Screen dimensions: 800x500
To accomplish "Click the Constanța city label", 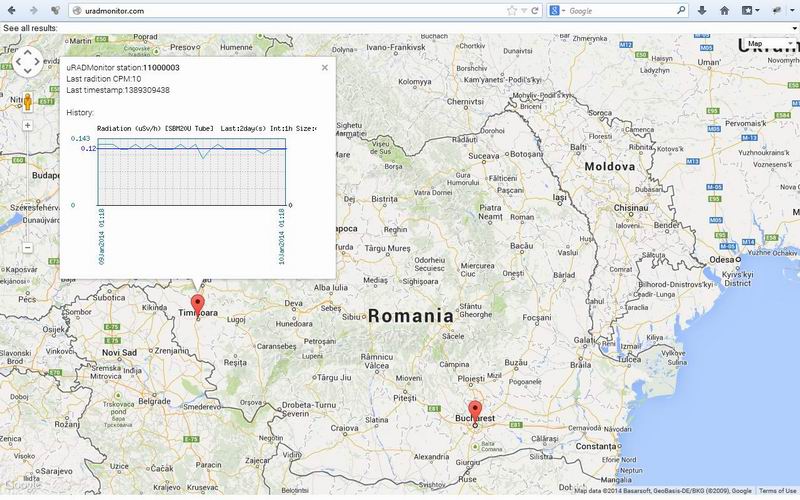I will click(596, 446).
